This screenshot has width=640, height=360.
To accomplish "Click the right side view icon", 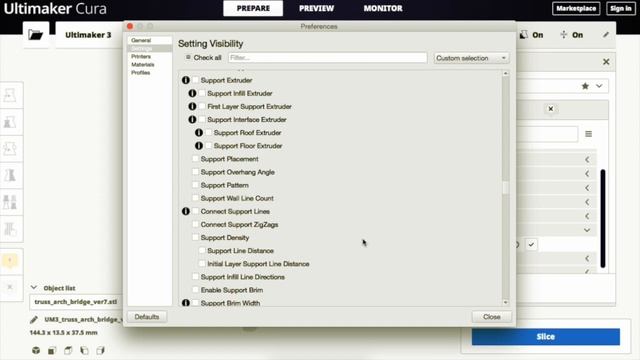I will [x=100, y=350].
